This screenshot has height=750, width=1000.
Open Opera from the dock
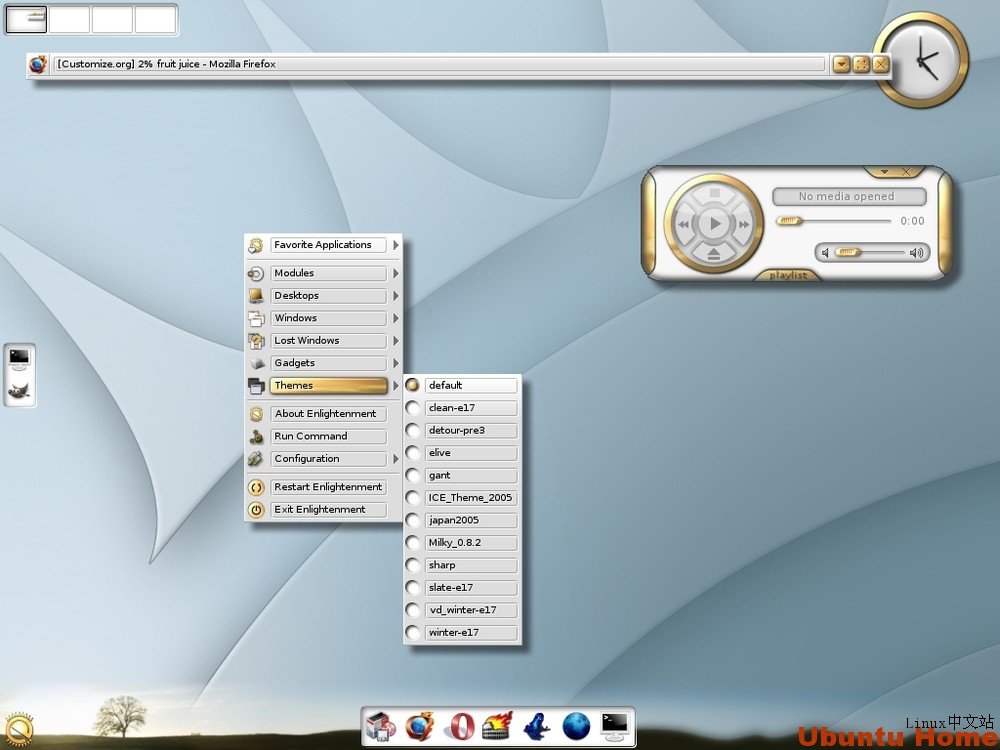pos(461,727)
